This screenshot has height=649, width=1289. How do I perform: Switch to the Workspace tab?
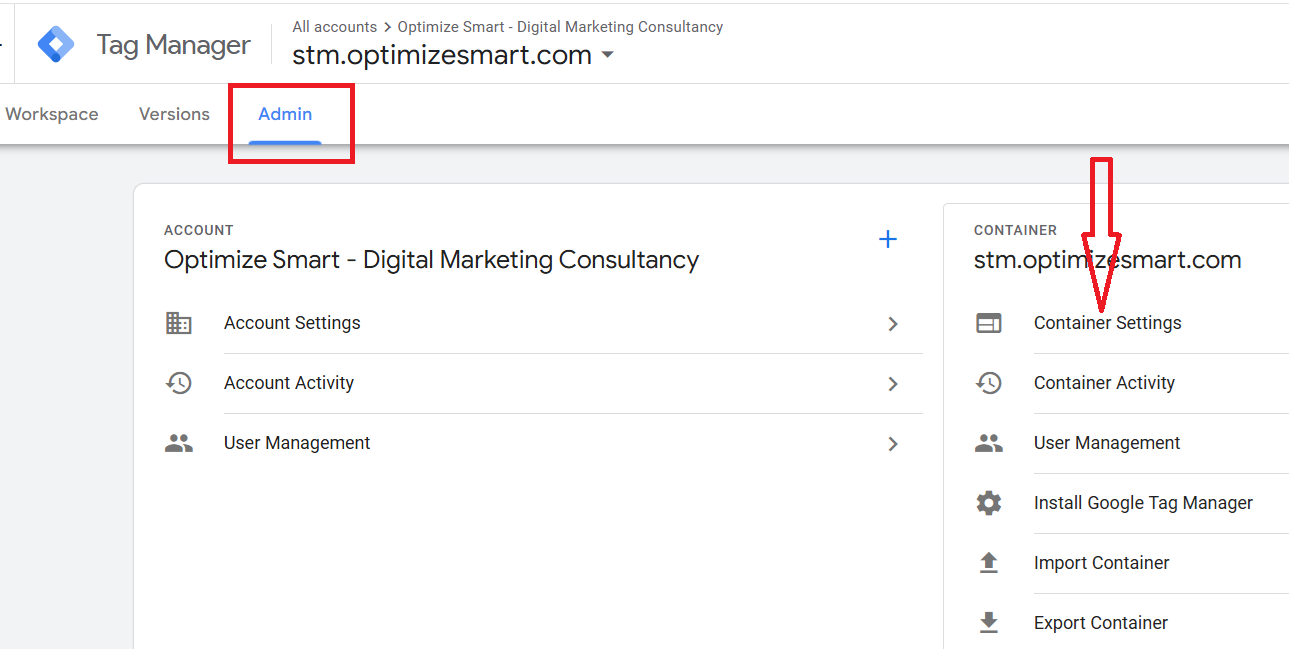pos(52,114)
